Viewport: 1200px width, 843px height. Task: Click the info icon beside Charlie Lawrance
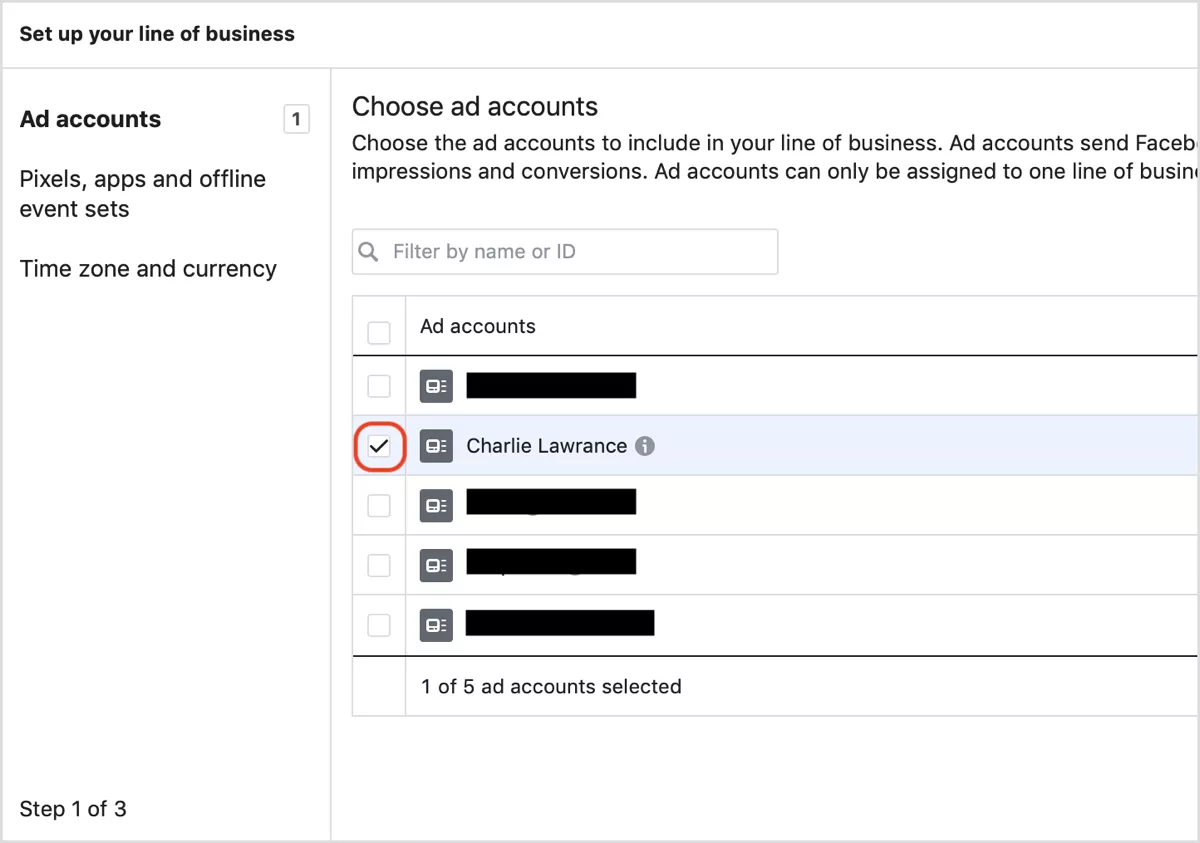point(645,446)
